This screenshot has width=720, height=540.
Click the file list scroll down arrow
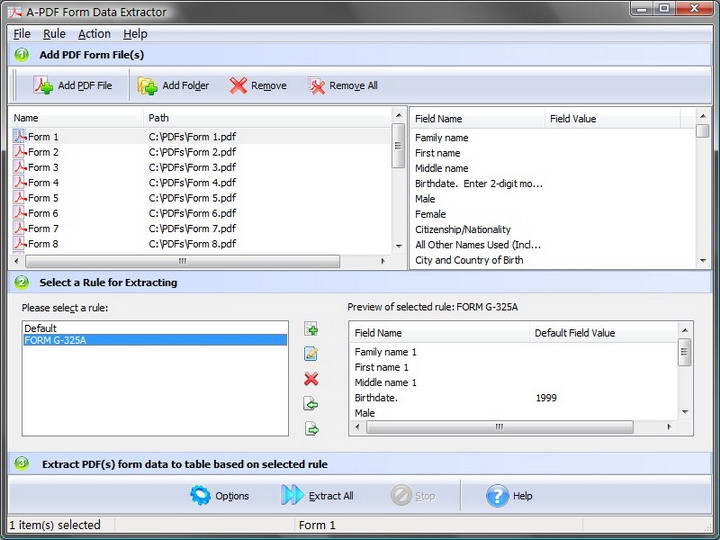[x=398, y=246]
